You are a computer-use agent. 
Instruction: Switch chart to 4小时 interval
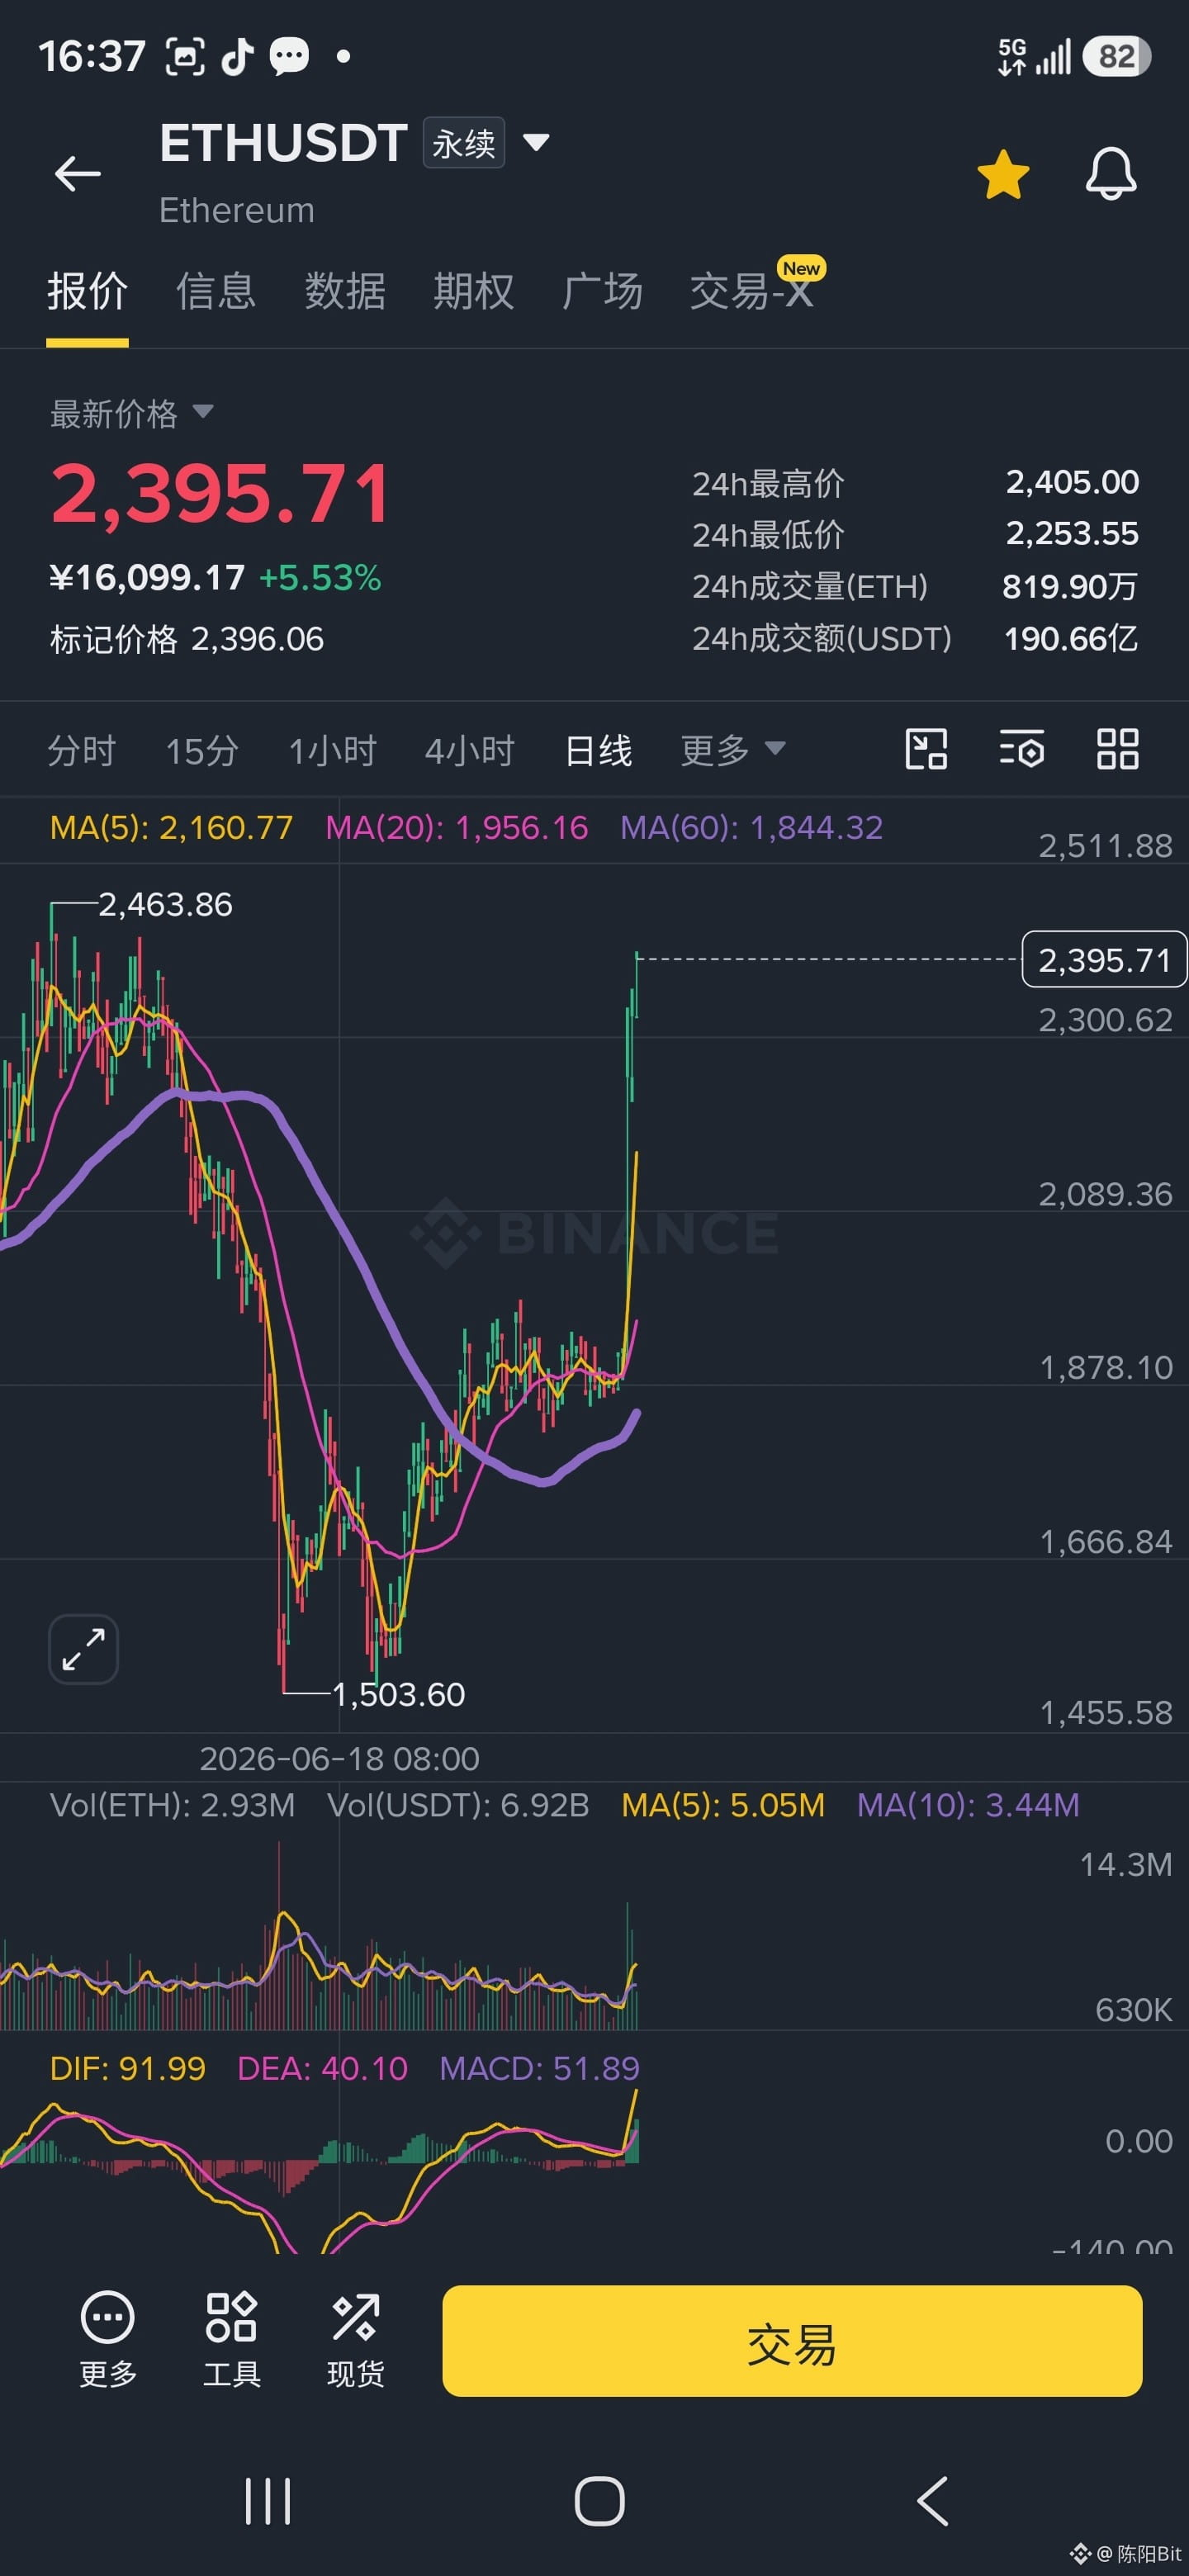[470, 750]
